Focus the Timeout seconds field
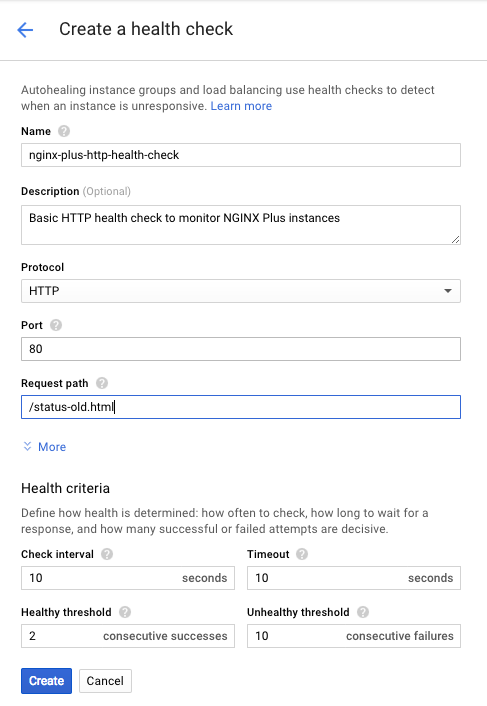The width and height of the screenshot is (487, 706). tap(354, 578)
